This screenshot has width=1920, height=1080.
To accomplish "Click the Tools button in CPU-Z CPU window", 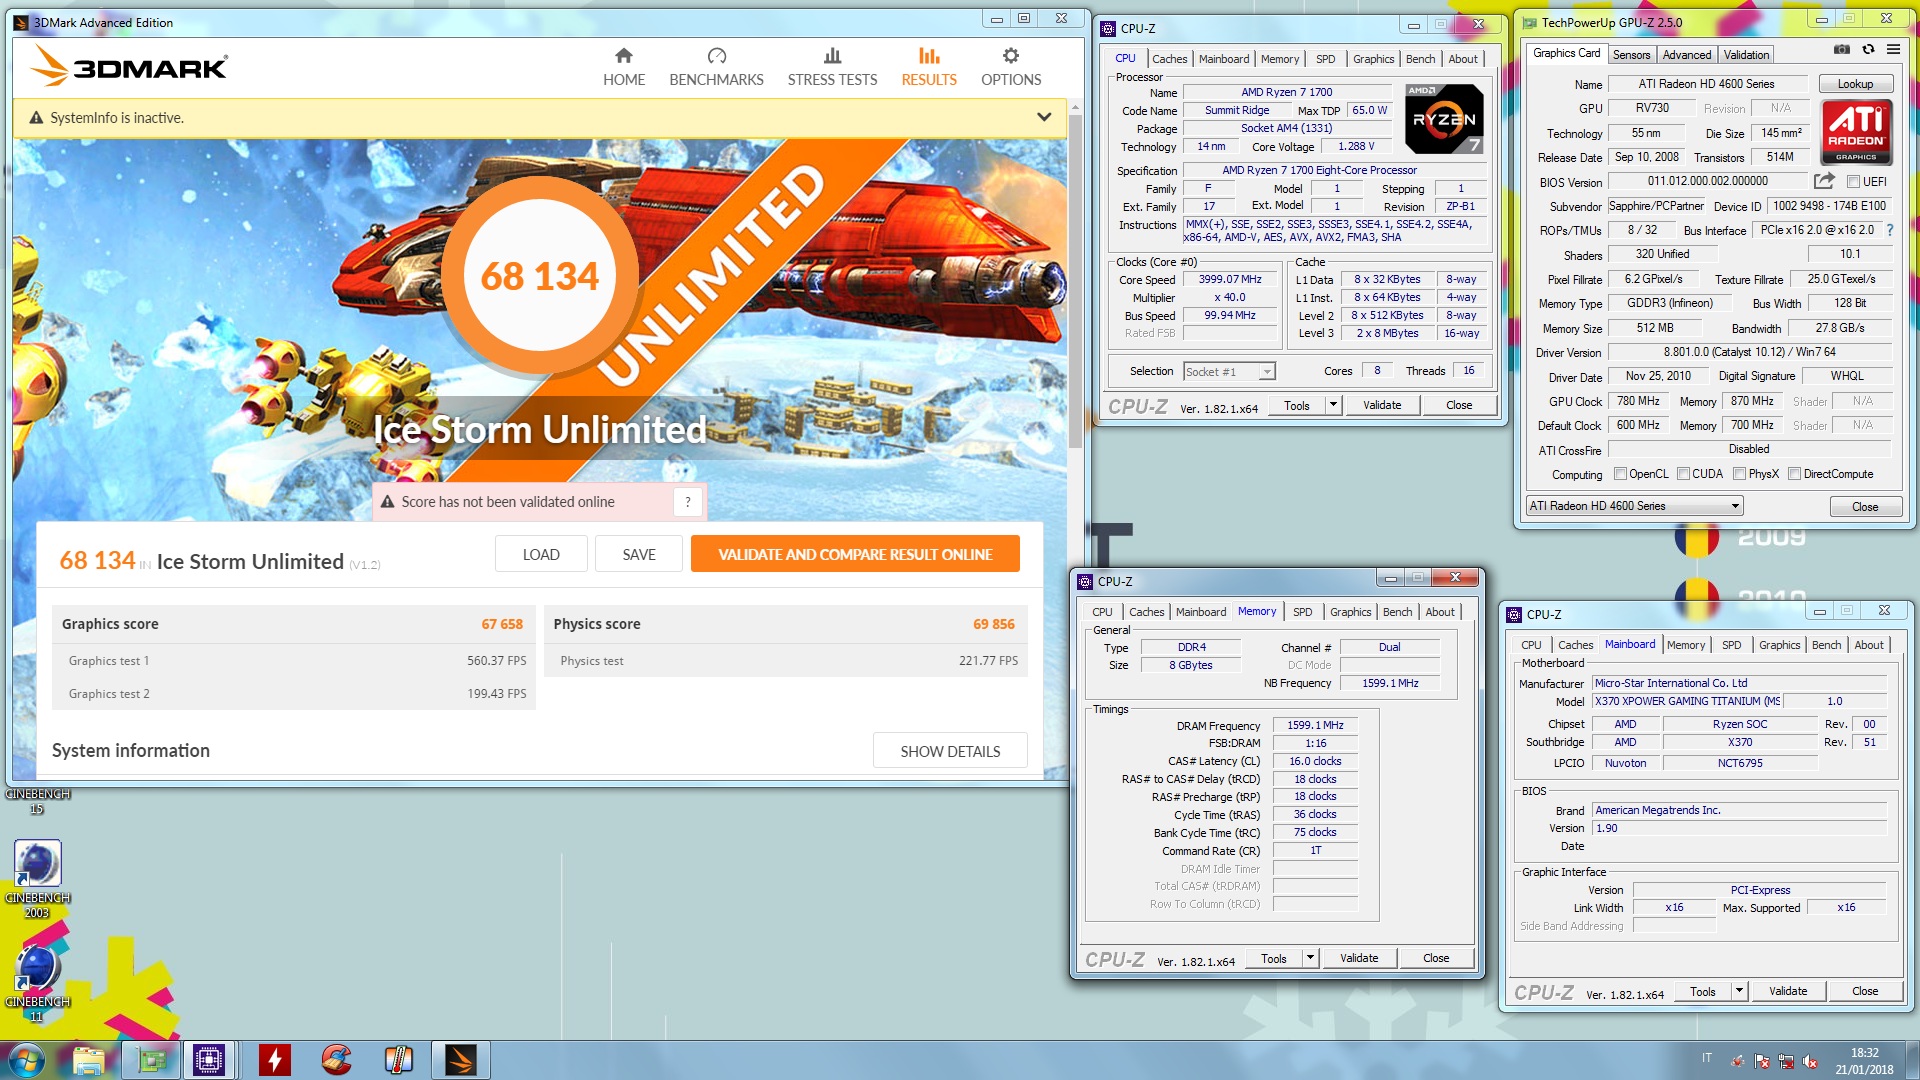I will [1297, 405].
